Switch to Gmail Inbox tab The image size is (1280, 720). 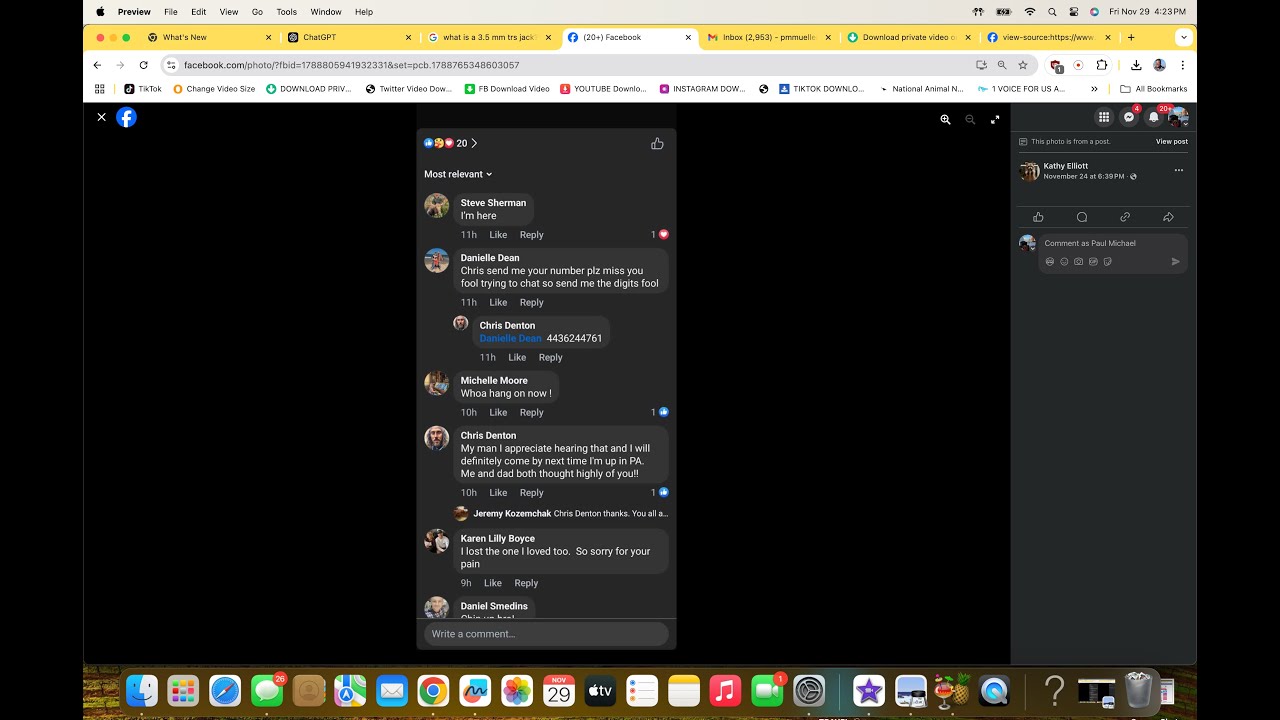coord(769,37)
